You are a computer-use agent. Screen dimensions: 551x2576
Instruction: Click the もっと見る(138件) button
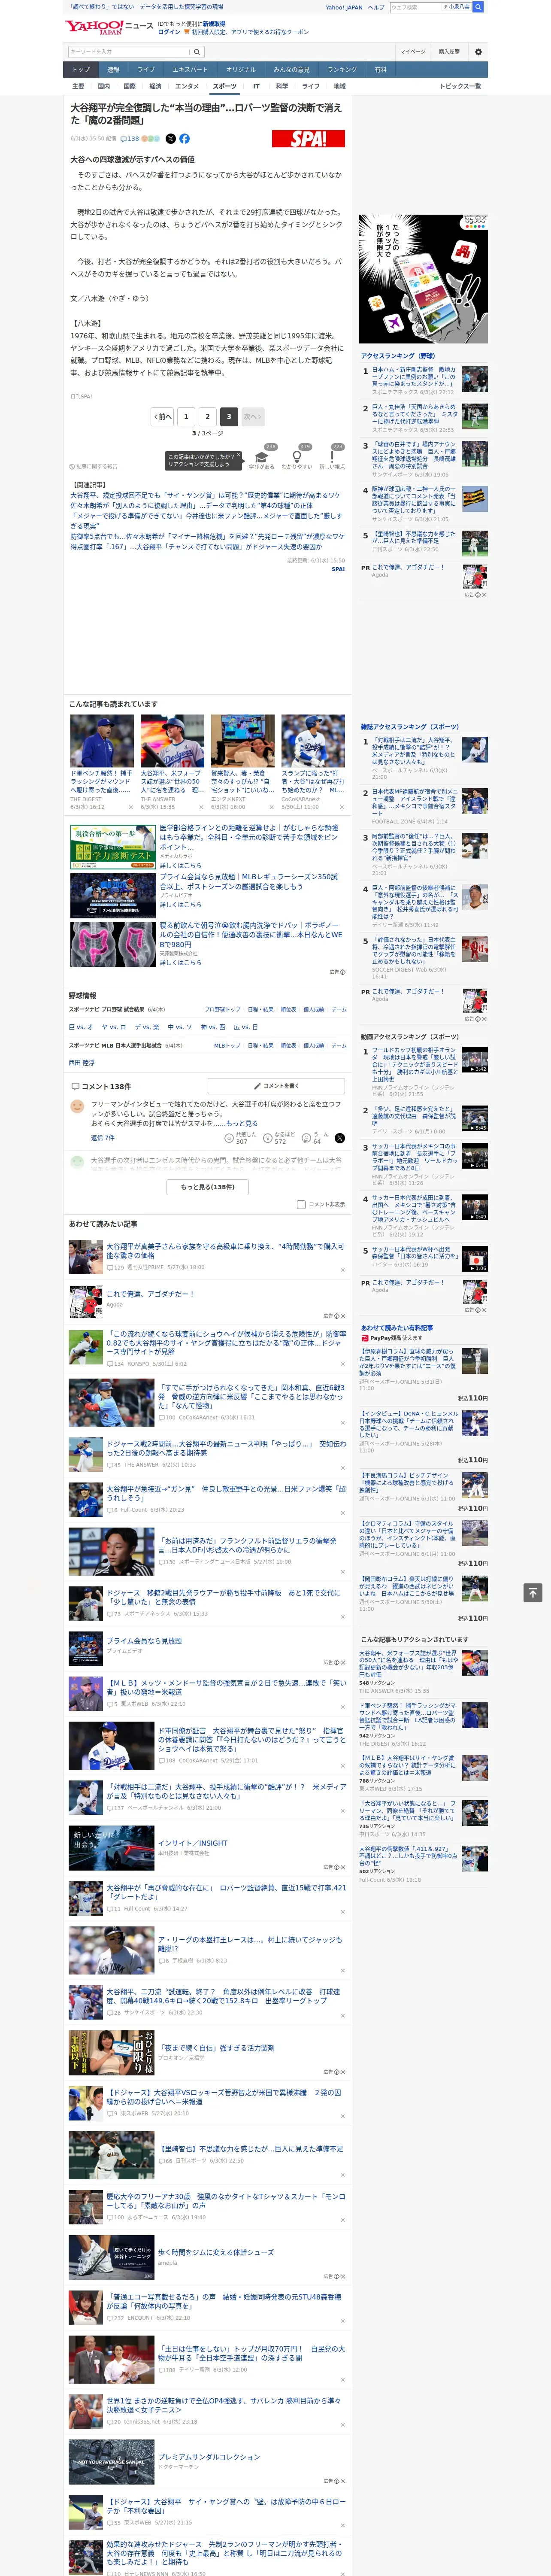pos(208,1187)
